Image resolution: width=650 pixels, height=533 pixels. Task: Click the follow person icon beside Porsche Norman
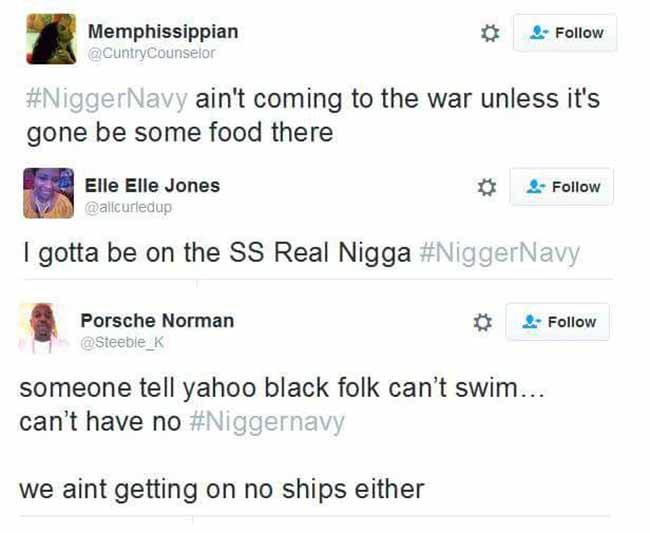click(531, 321)
